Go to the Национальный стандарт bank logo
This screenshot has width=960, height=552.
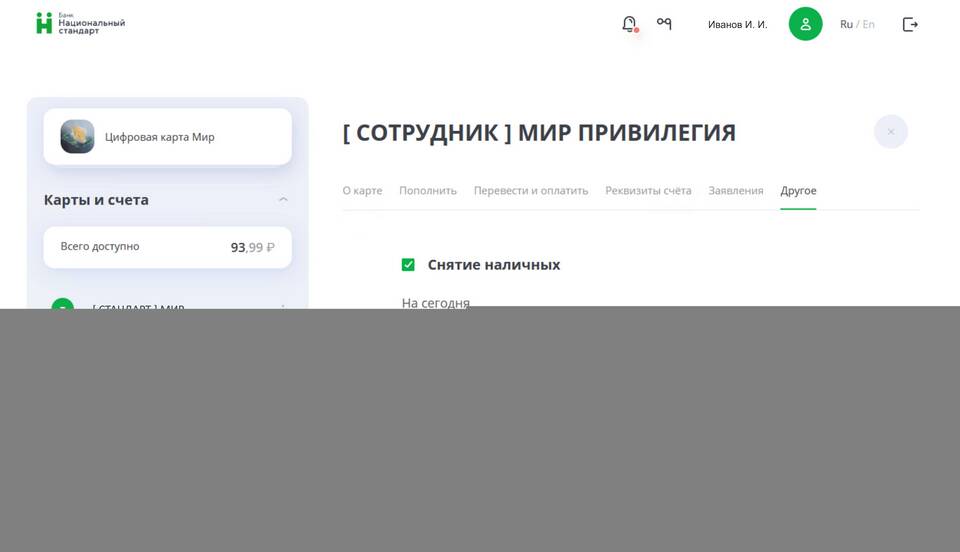pos(80,23)
